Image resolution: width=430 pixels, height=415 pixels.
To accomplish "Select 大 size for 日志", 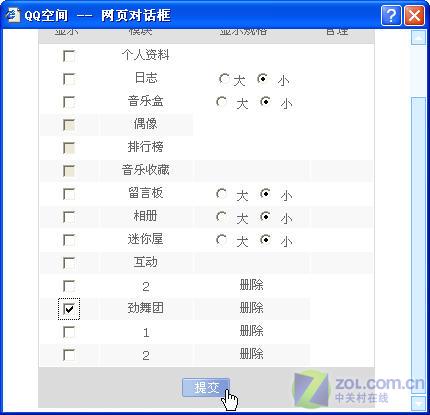I will coord(224,79).
